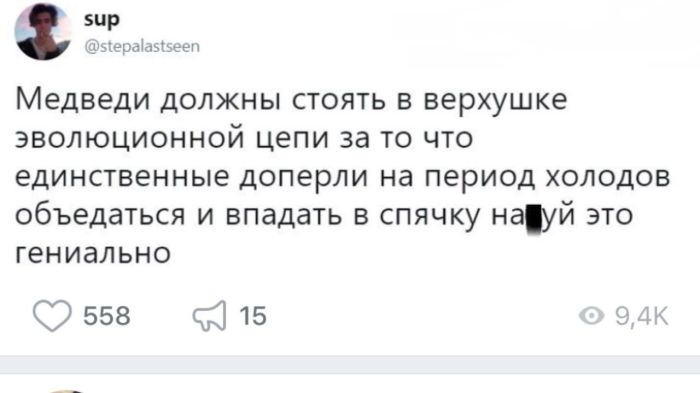Screen dimensions: 700x393
Task: Click the word гениально in the post
Action: coord(93,253)
